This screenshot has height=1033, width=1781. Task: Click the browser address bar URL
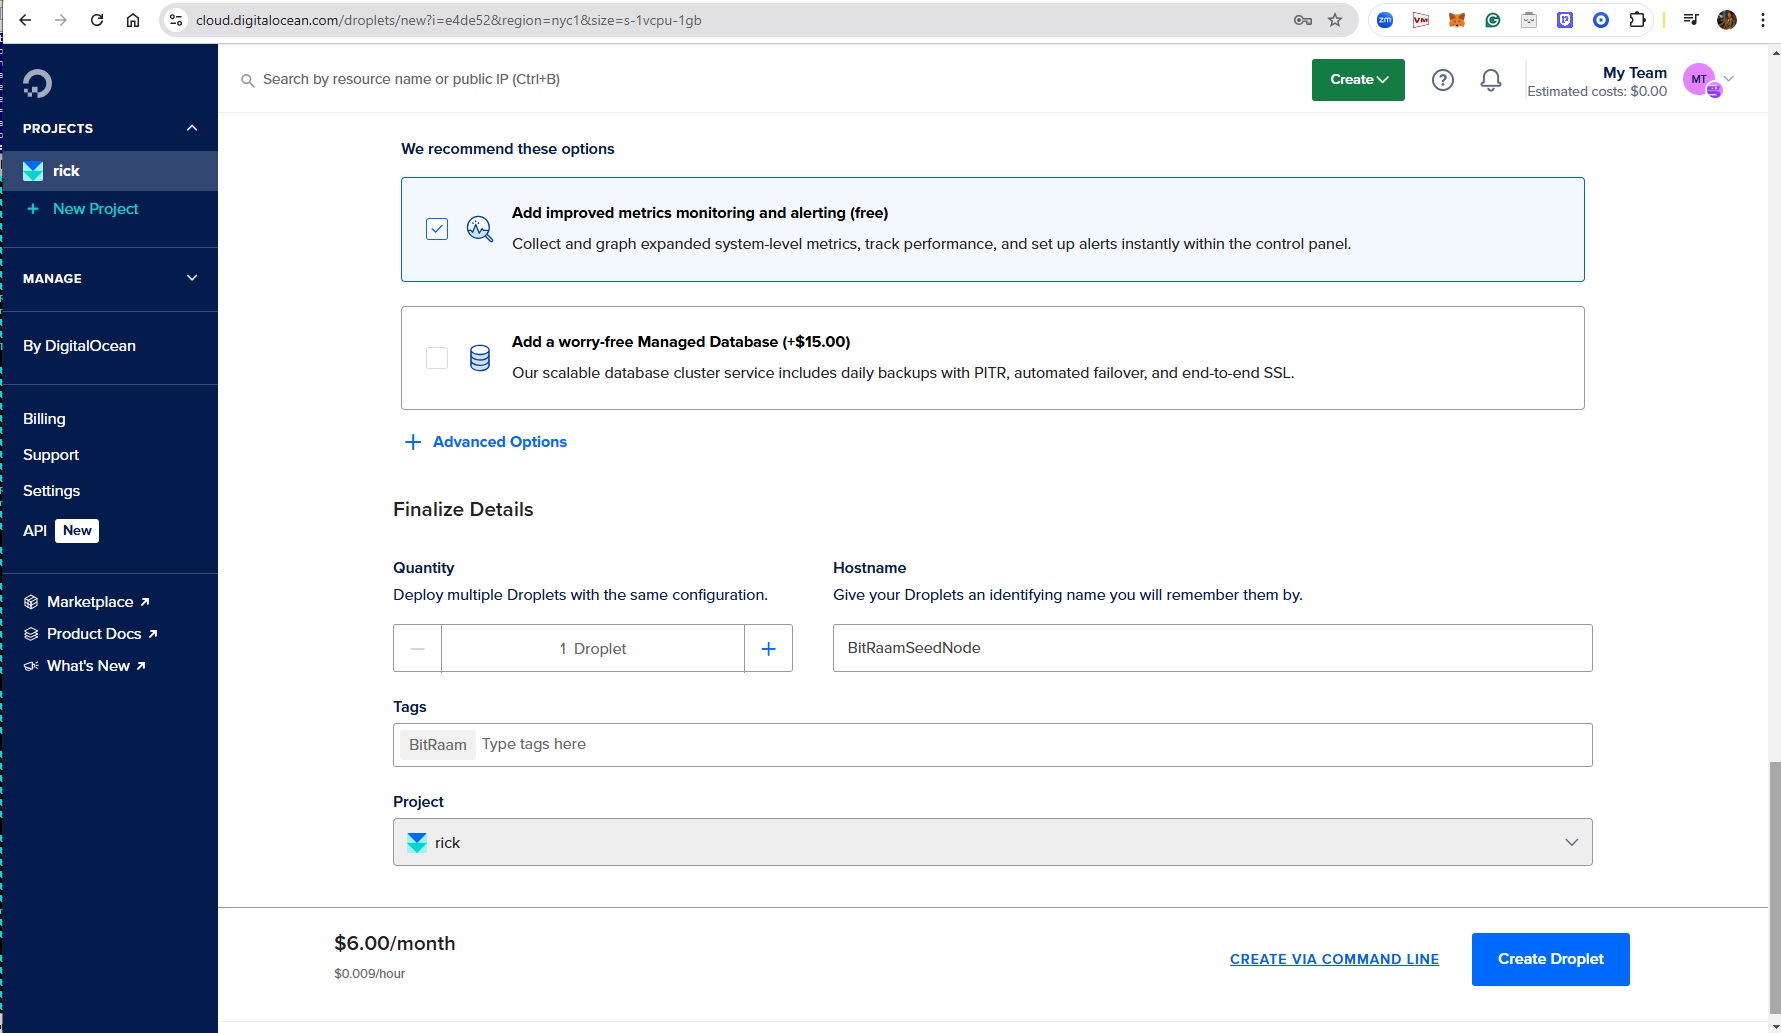click(x=448, y=20)
